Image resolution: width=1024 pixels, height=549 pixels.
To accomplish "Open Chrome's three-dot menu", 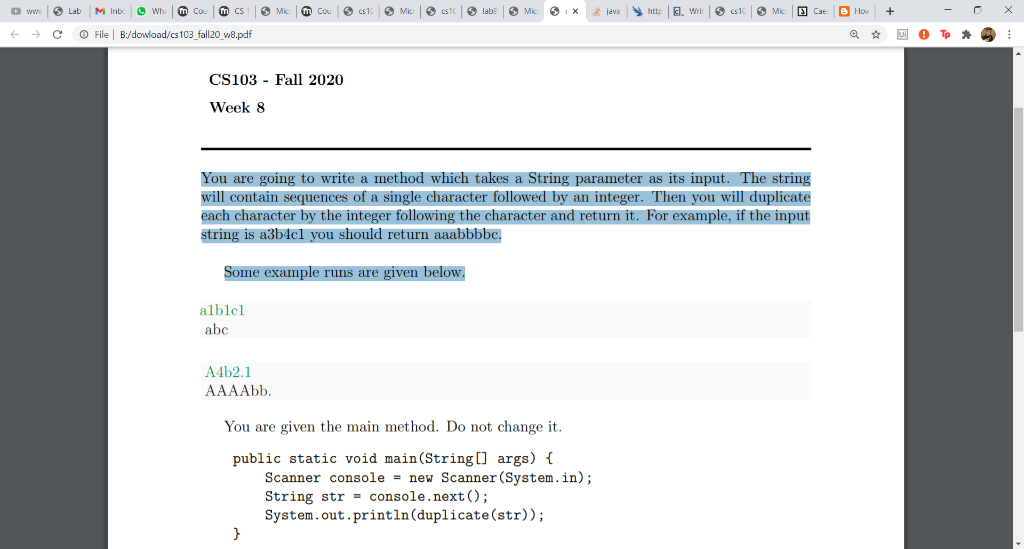I will [1009, 35].
